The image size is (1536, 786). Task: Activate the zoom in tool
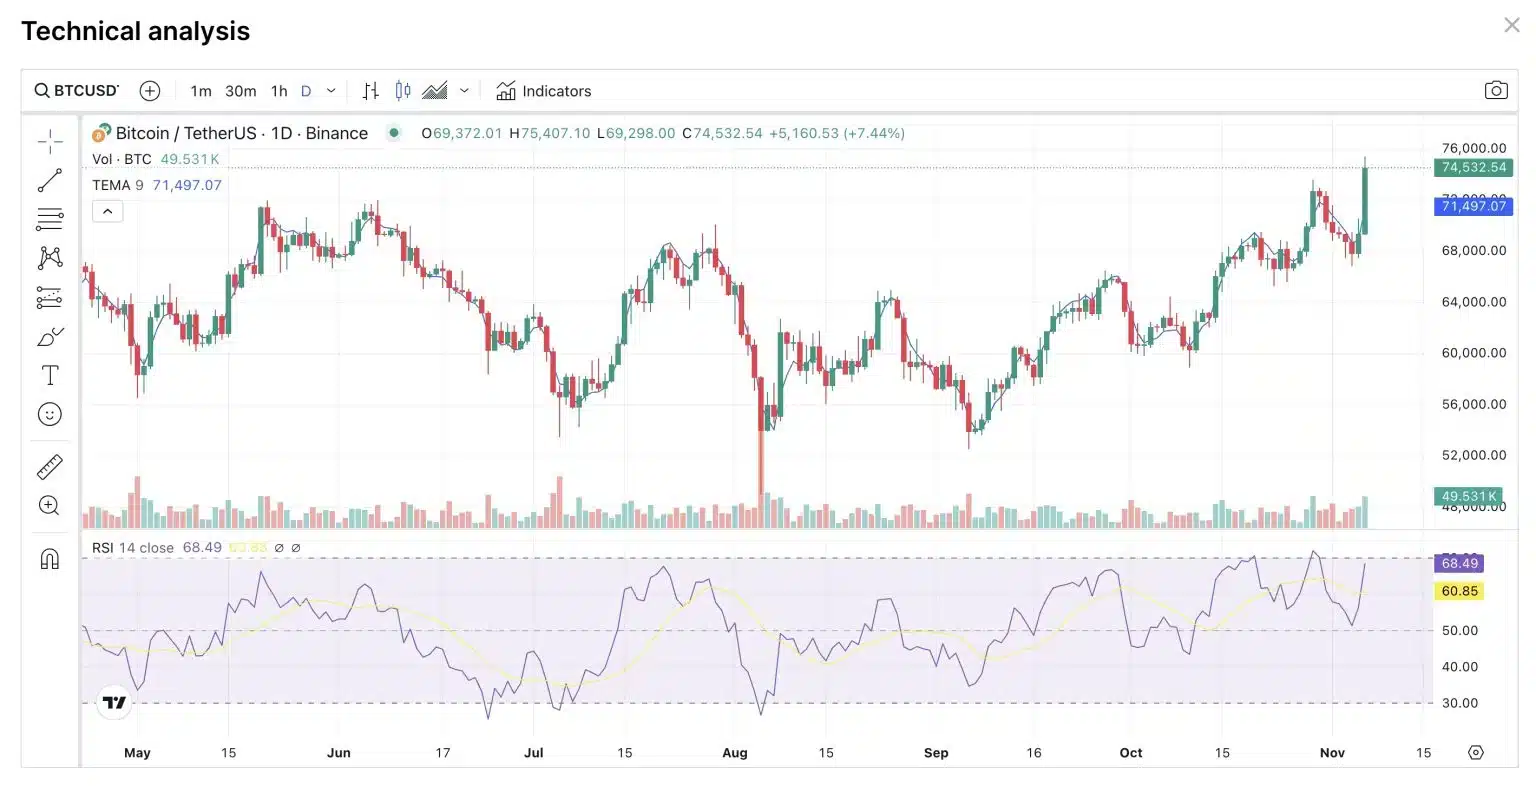(50, 506)
